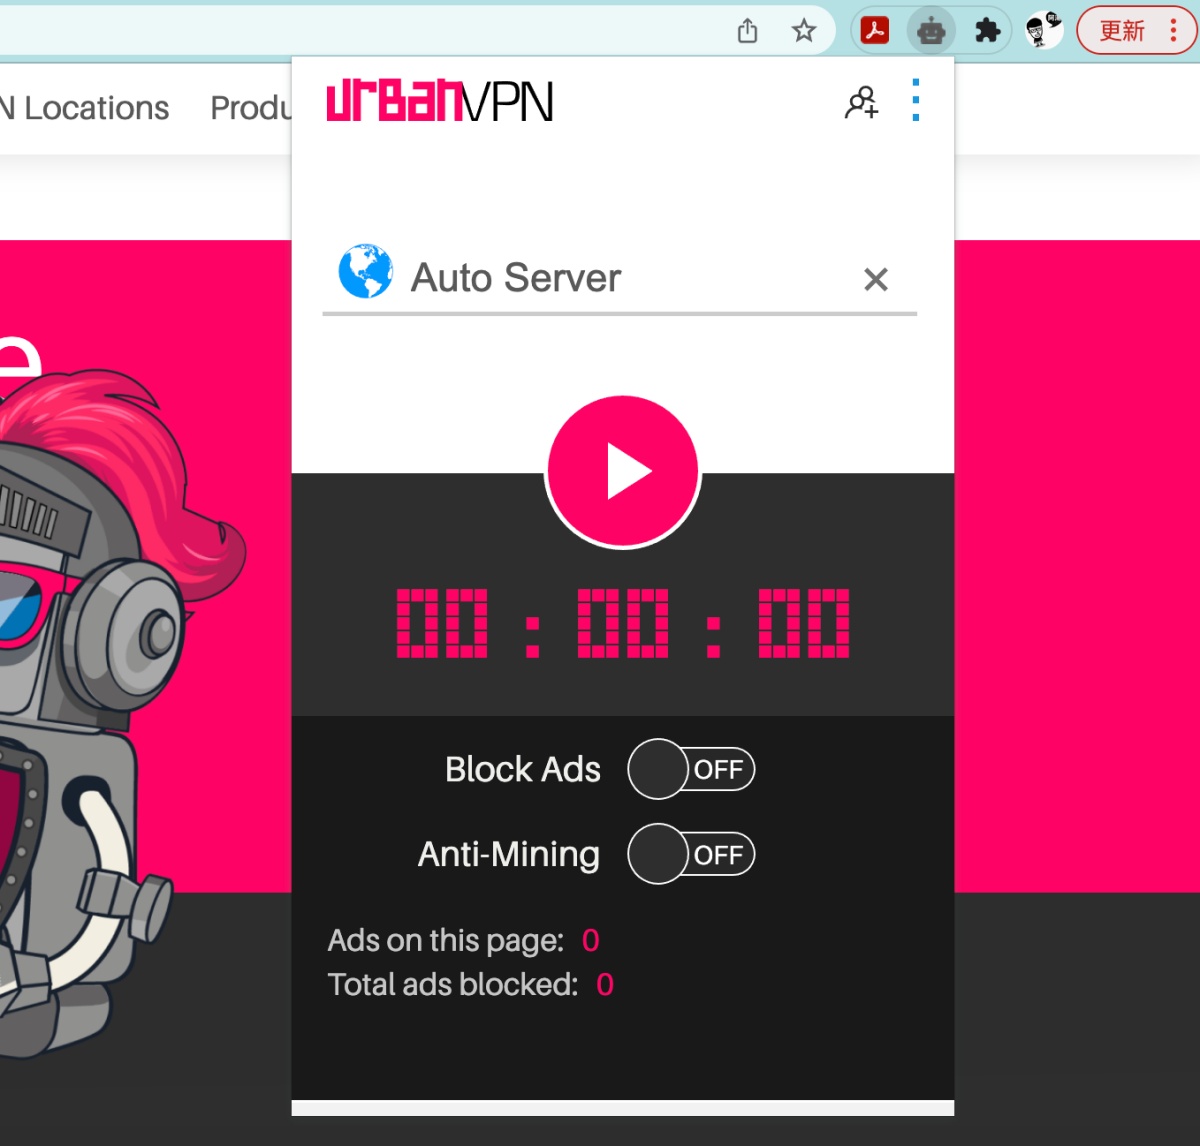The width and height of the screenshot is (1200, 1146).
Task: Open the Auto Server location selector
Action: tap(619, 278)
